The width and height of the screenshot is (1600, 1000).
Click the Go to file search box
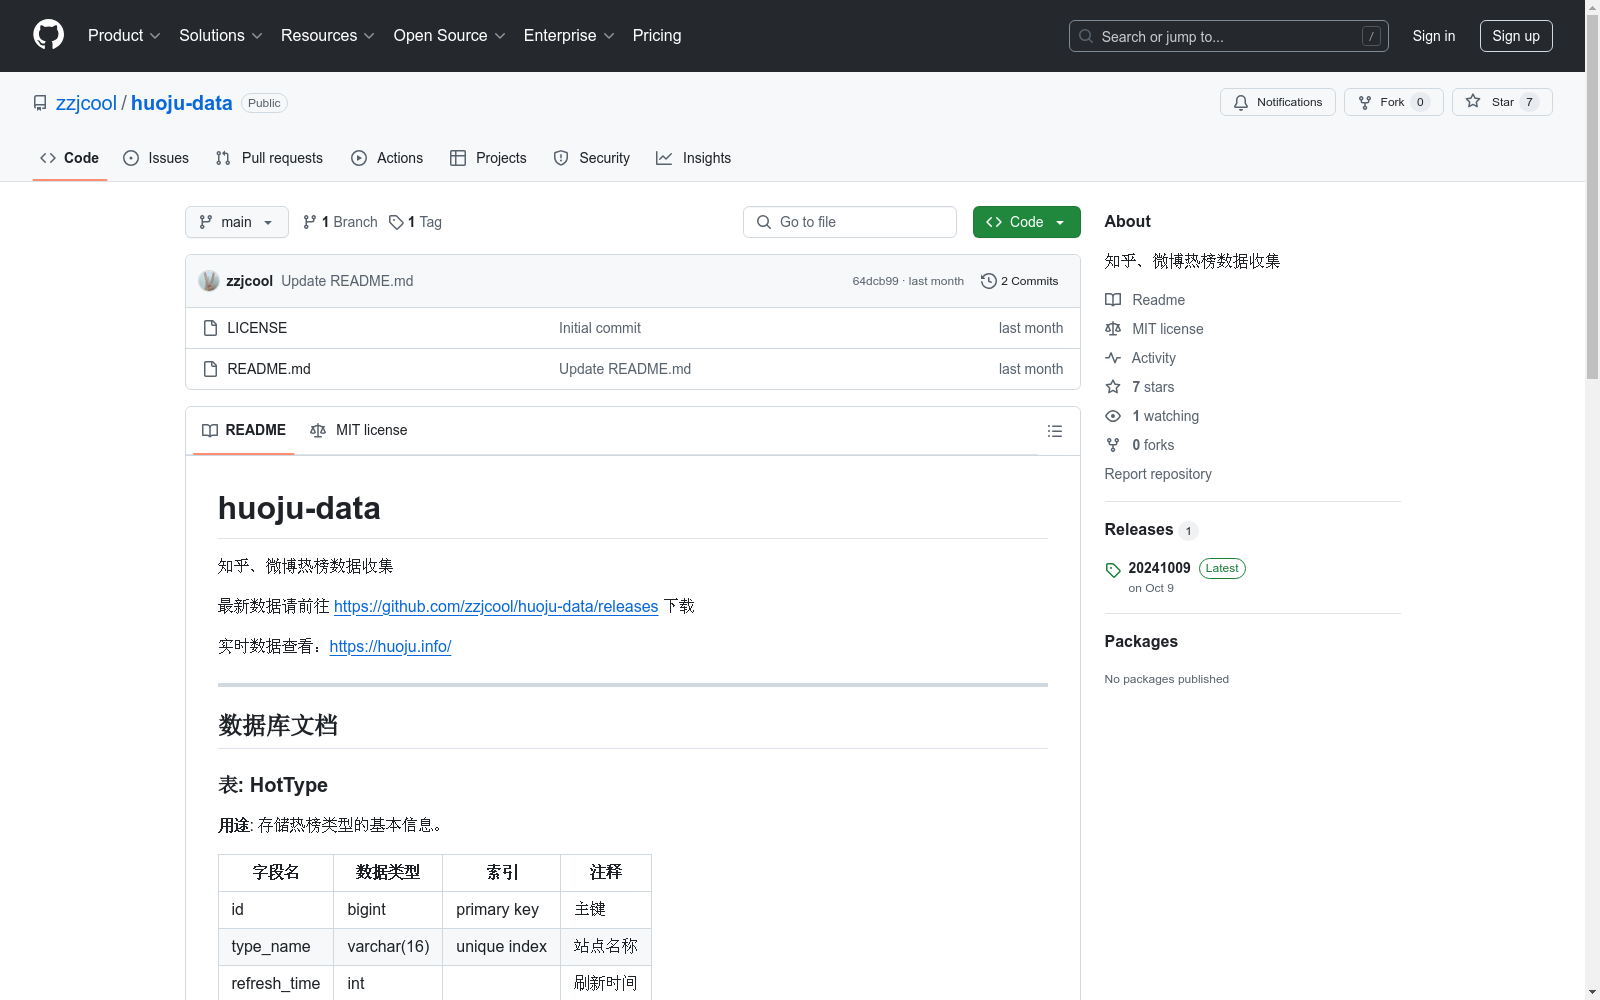point(850,222)
